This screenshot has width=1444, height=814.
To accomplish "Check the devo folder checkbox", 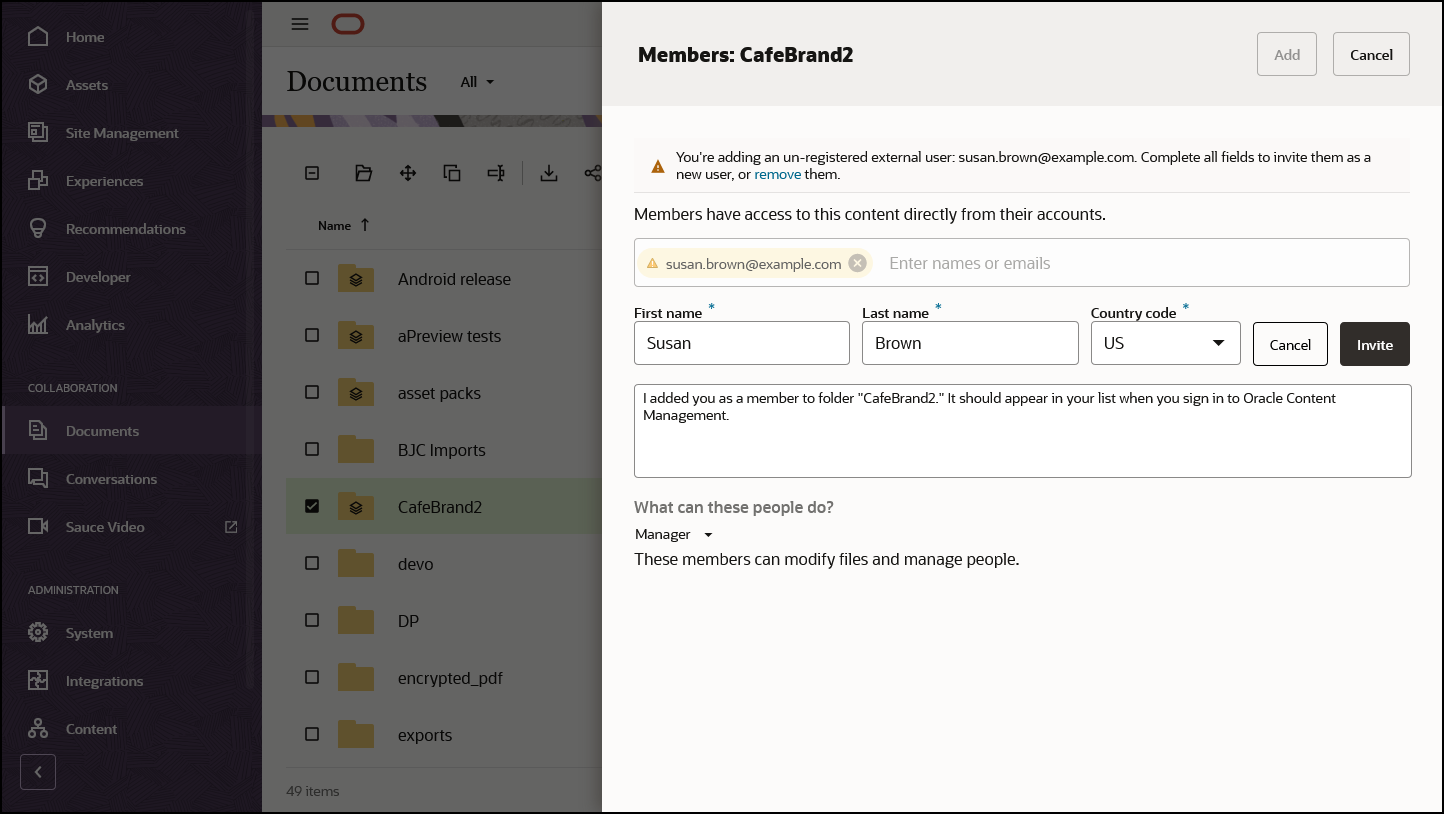I will 312,563.
